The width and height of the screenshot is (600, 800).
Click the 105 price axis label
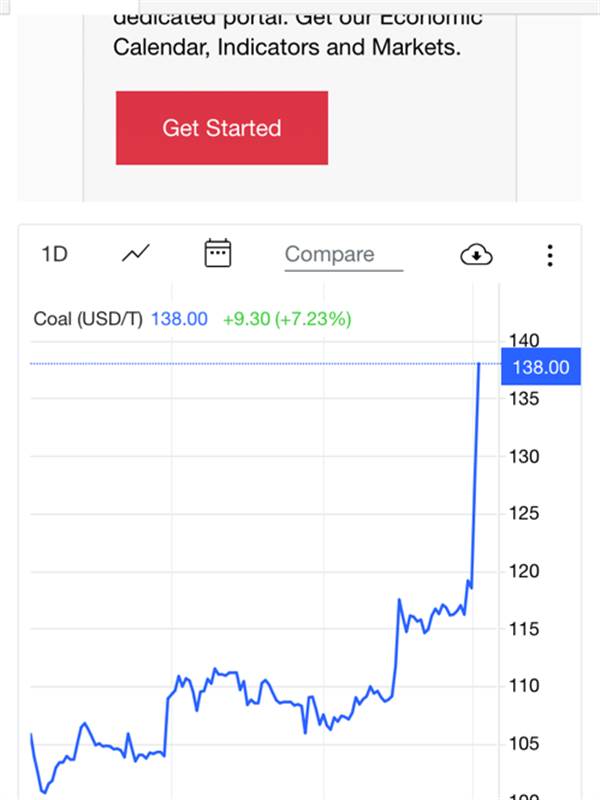[x=523, y=744]
